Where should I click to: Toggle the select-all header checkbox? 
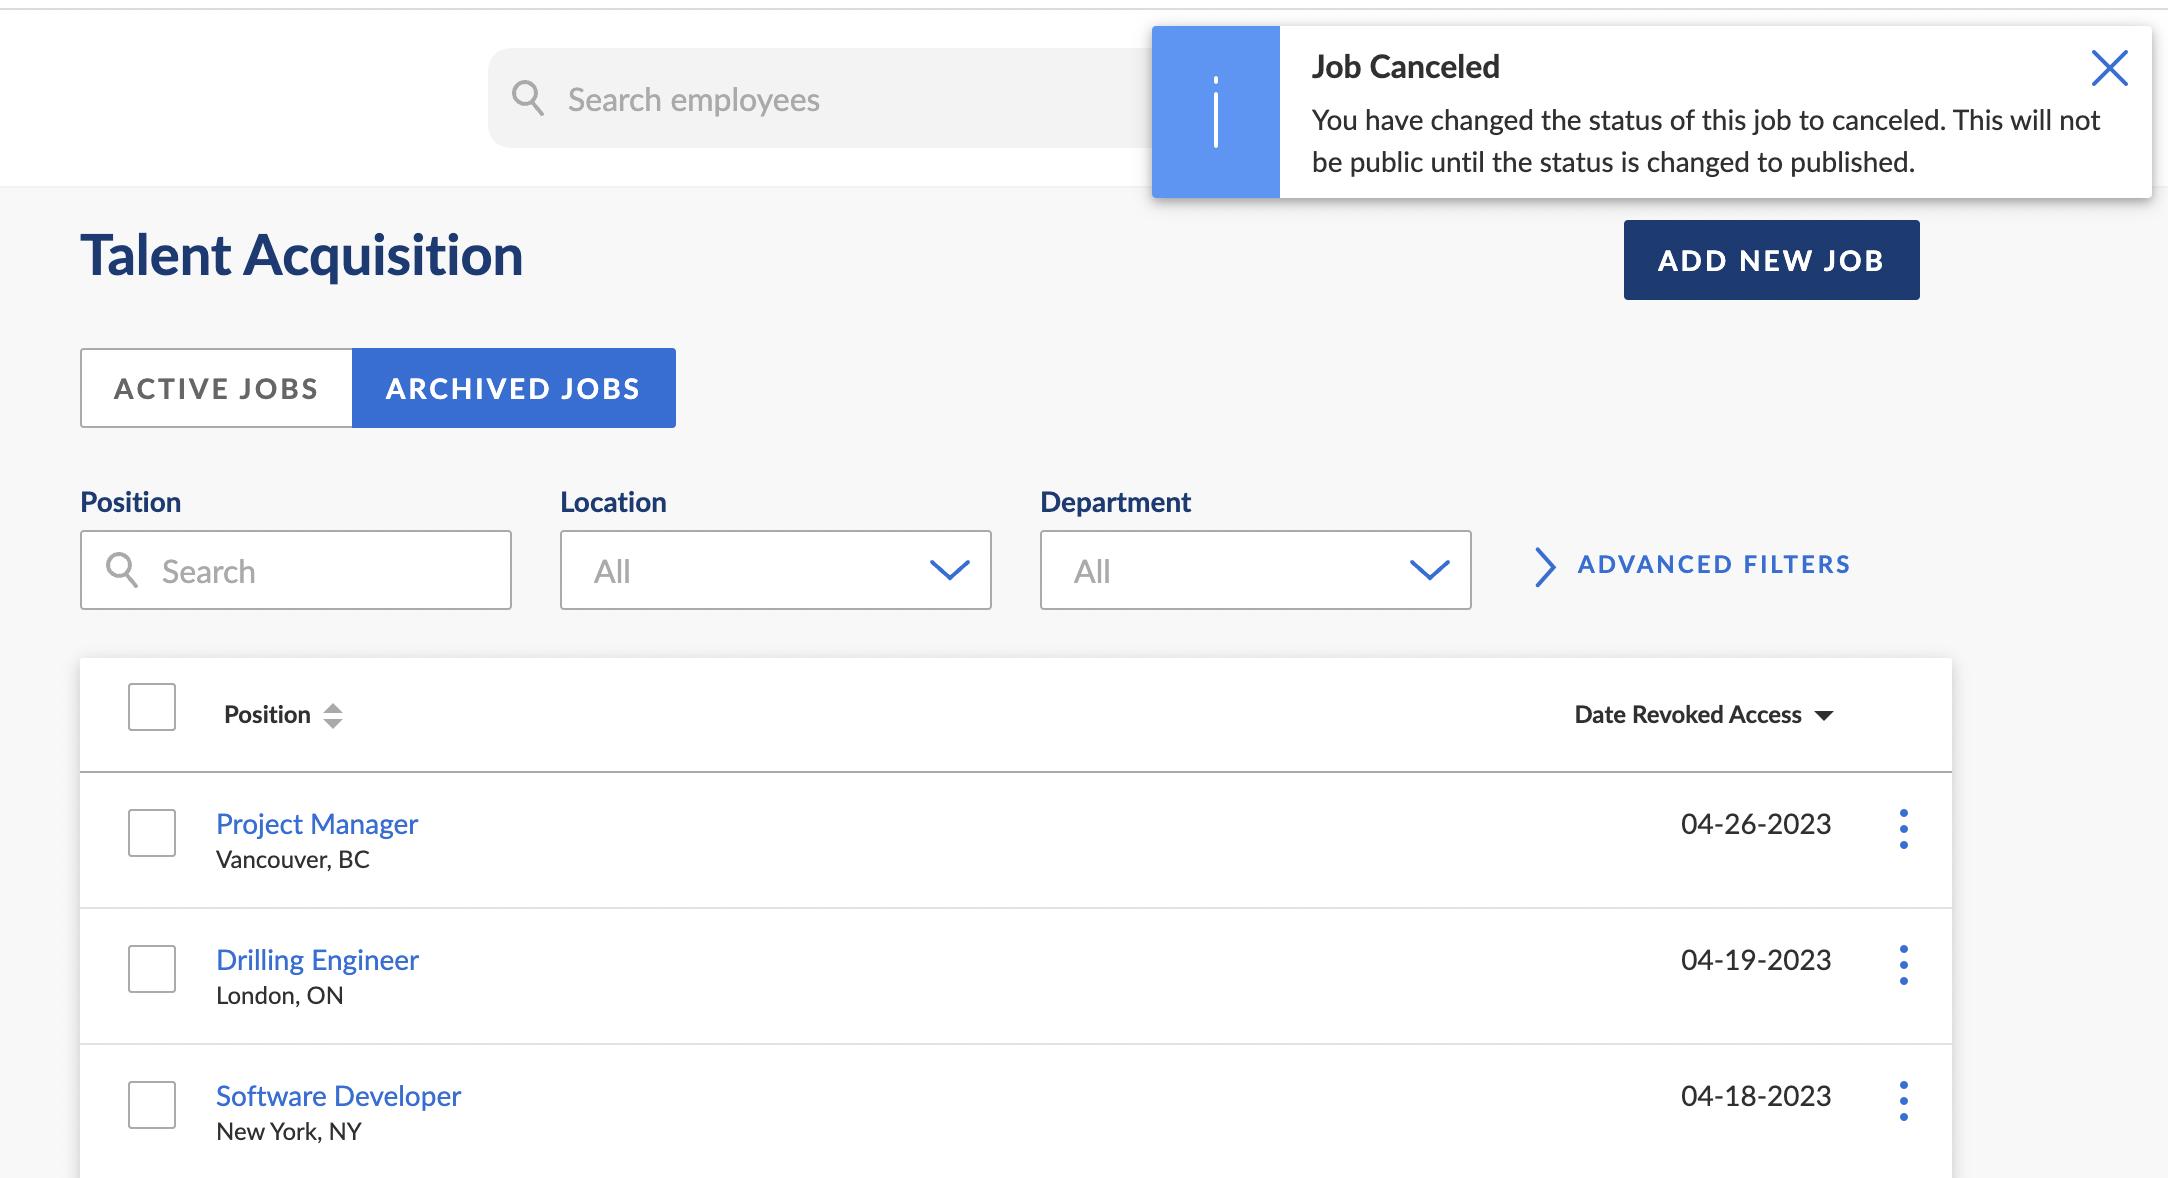click(152, 707)
